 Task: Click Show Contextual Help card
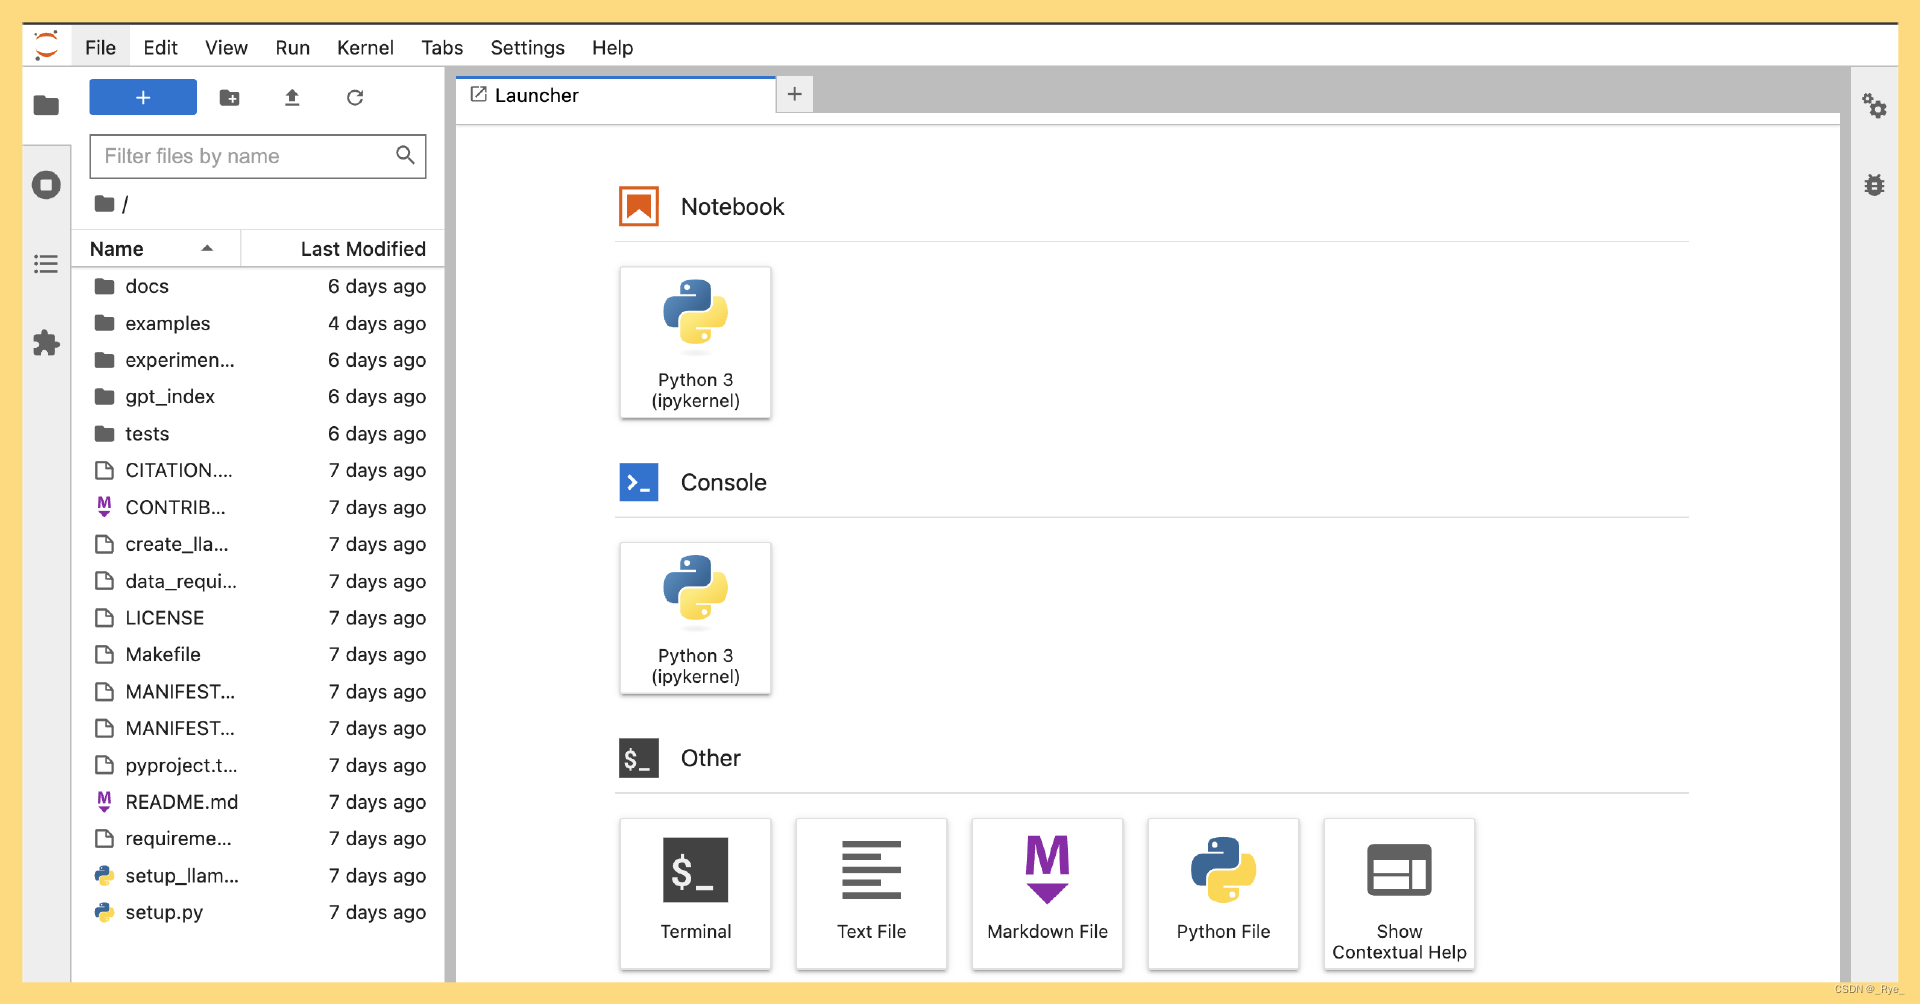pos(1400,894)
